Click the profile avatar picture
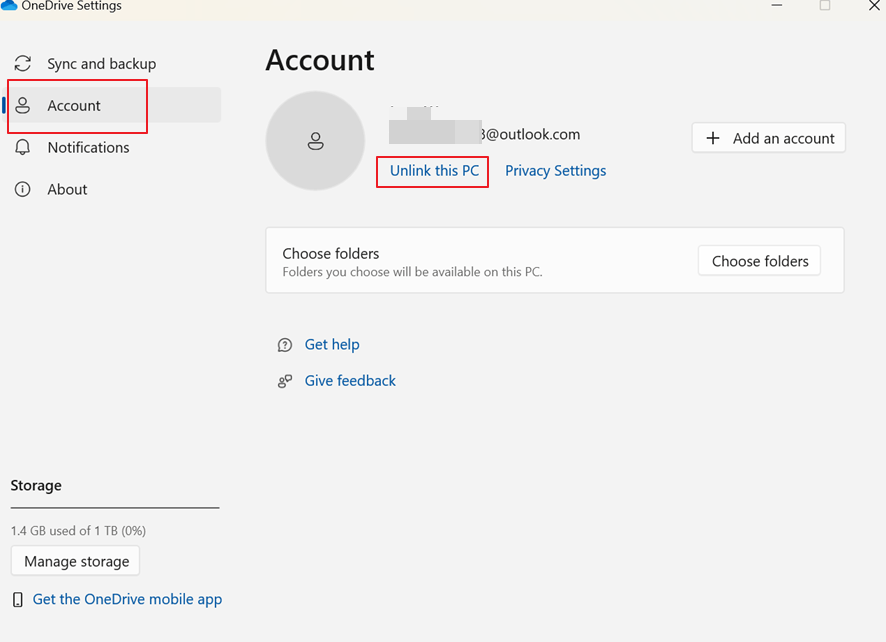The height and width of the screenshot is (642, 886). tap(315, 141)
